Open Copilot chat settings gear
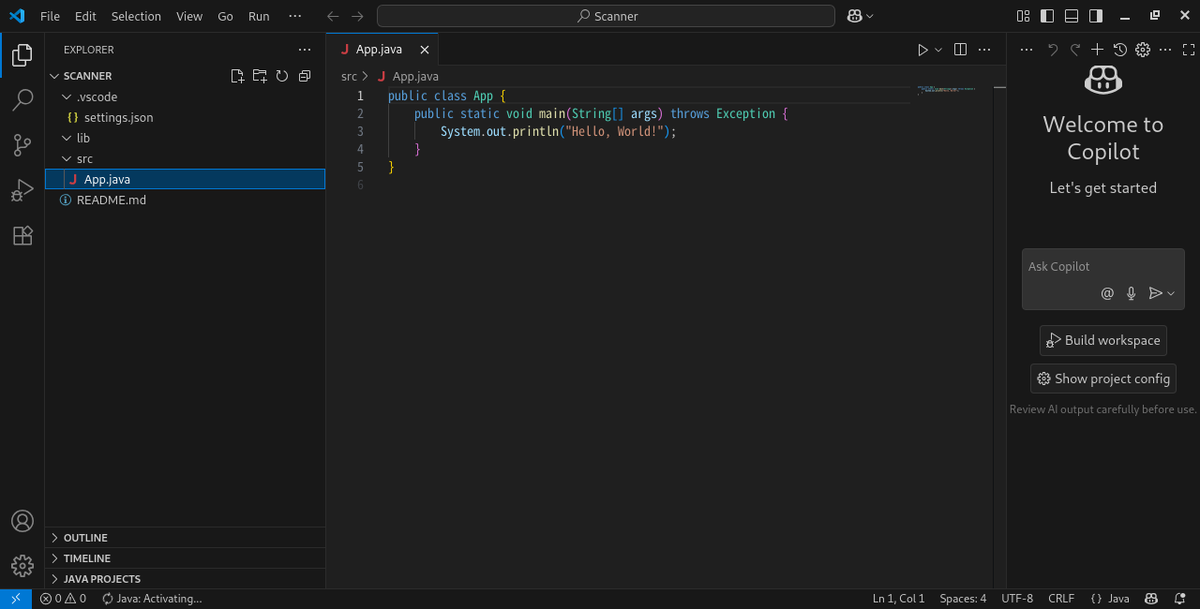The width and height of the screenshot is (1200, 609). pyautogui.click(x=1143, y=49)
